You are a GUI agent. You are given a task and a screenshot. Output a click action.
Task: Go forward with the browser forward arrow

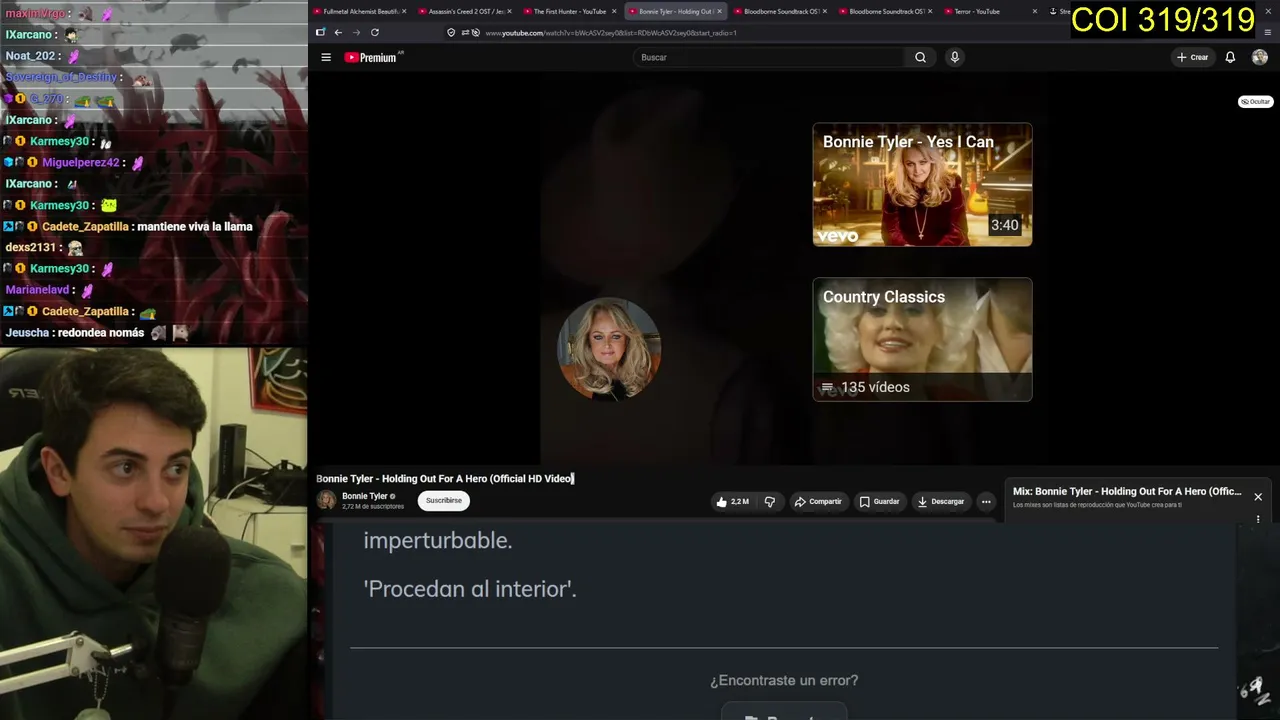[356, 32]
